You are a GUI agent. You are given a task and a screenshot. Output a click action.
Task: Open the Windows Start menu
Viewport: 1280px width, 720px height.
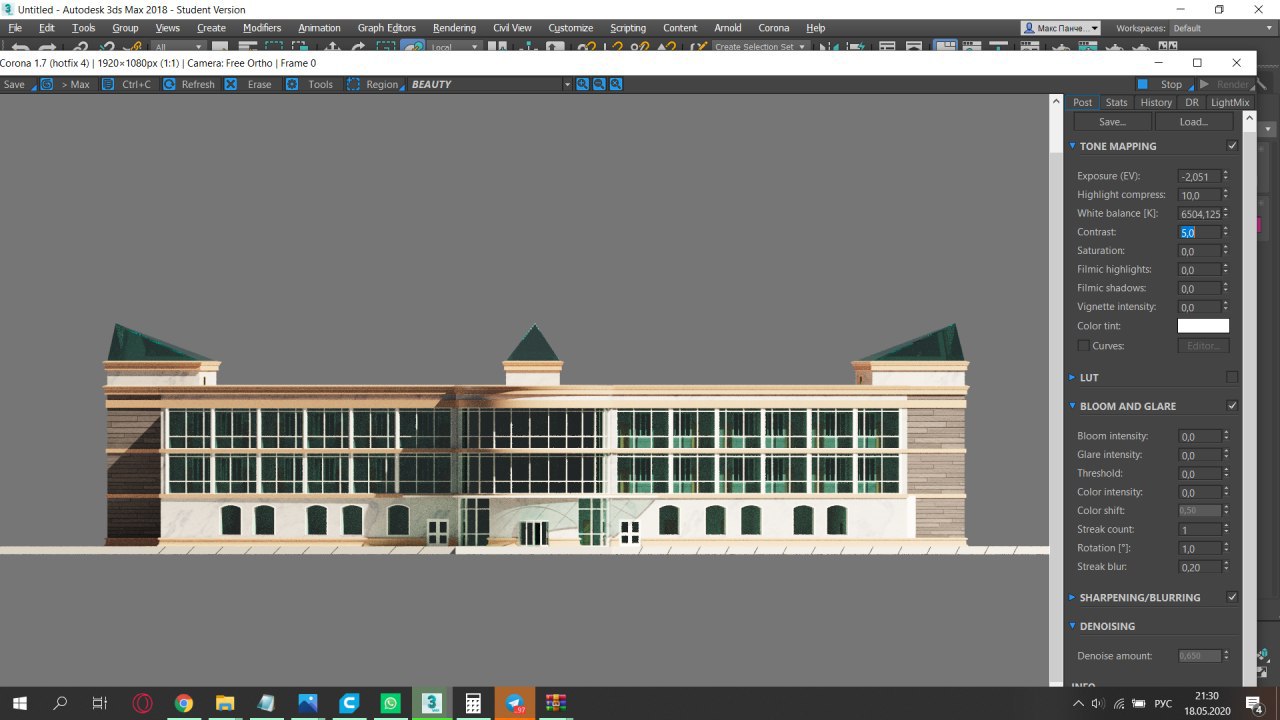pyautogui.click(x=19, y=703)
